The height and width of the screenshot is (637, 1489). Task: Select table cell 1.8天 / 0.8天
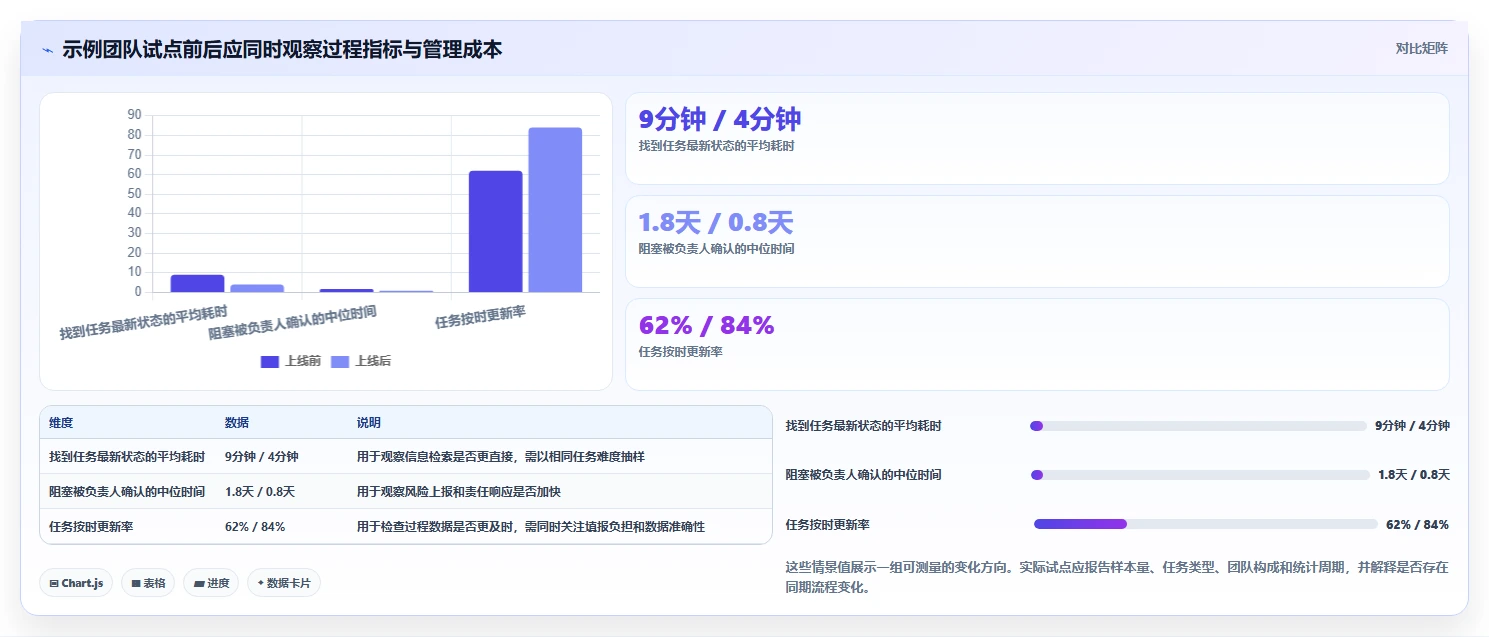coord(259,491)
